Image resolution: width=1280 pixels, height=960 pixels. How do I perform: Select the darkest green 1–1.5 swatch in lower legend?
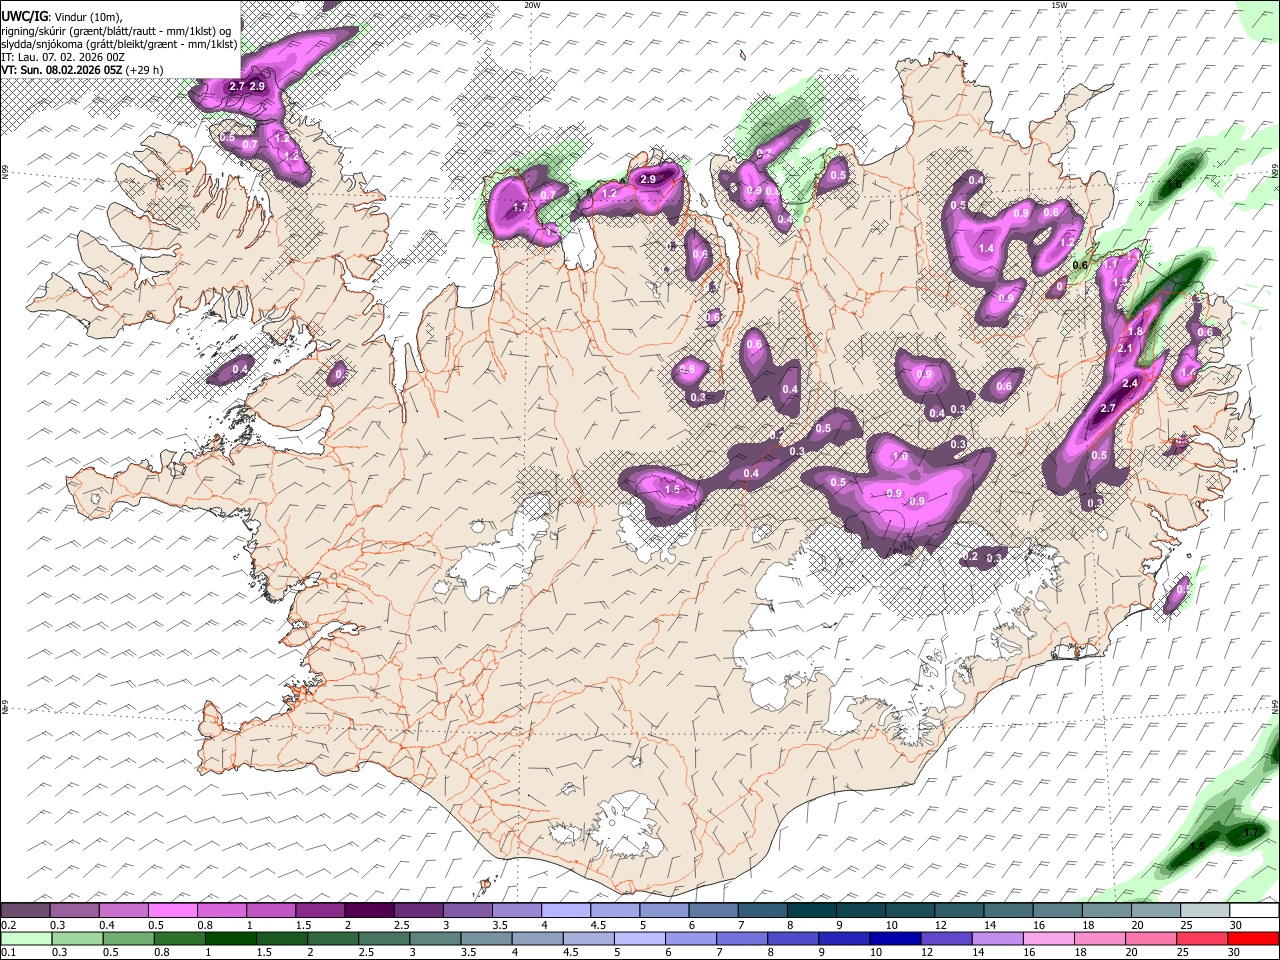[231, 939]
